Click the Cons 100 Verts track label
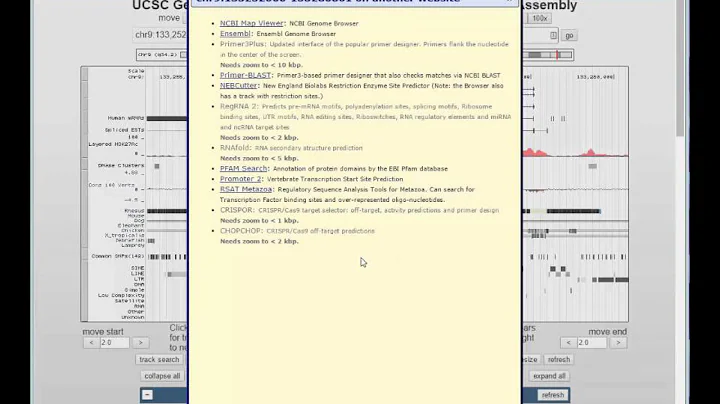The width and height of the screenshot is (720, 404). coord(112,185)
